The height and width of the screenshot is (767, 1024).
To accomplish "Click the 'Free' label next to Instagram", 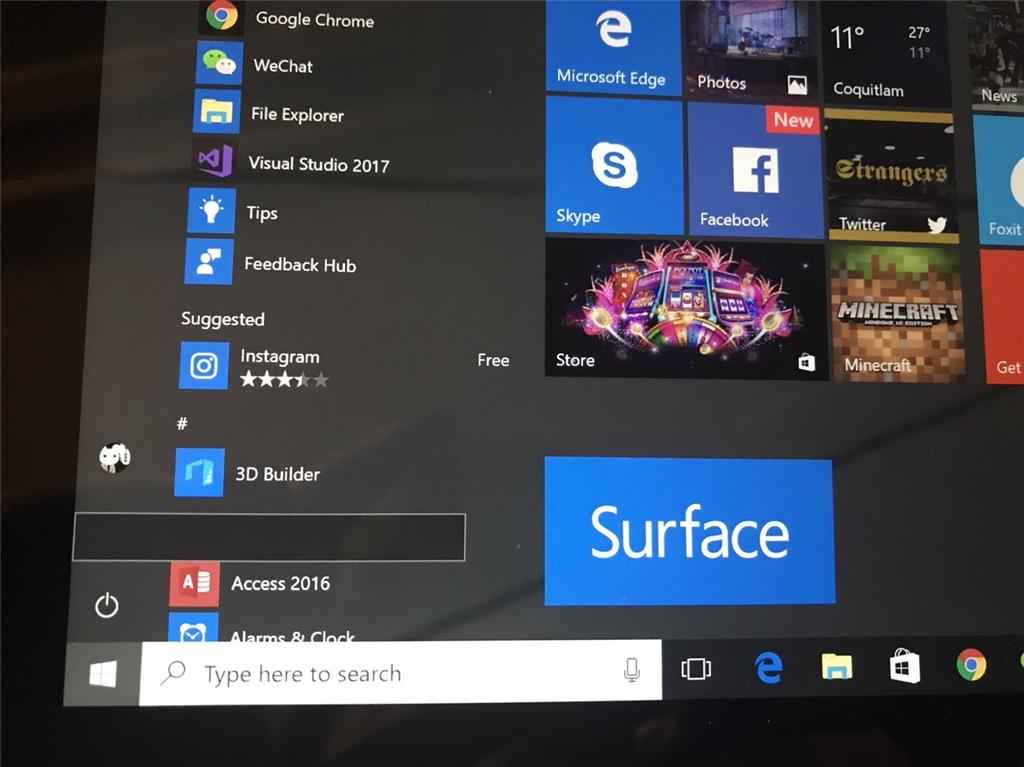I will (493, 360).
